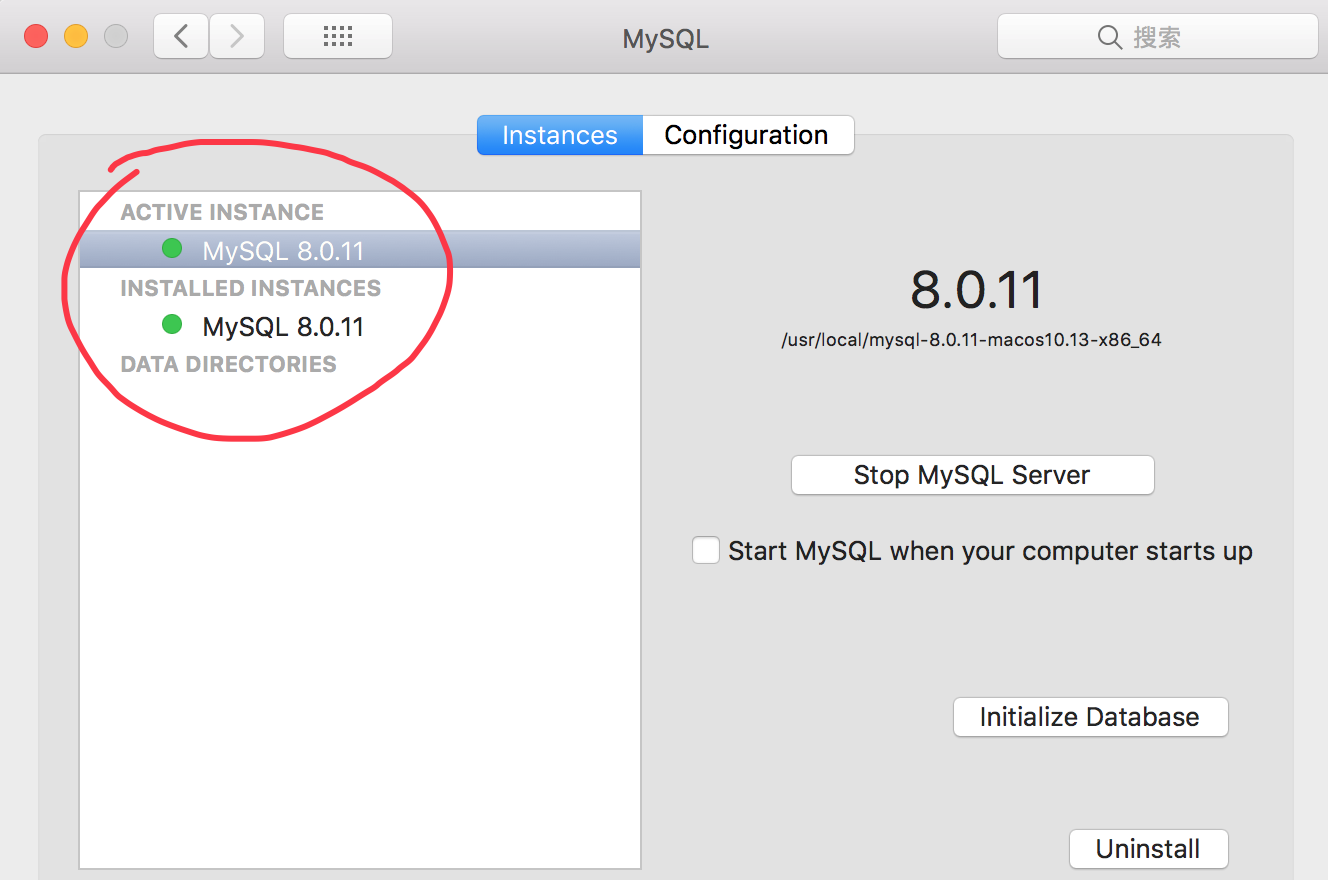The width and height of the screenshot is (1328, 880).
Task: Click the large 8.0.11 version heading
Action: tap(977, 289)
